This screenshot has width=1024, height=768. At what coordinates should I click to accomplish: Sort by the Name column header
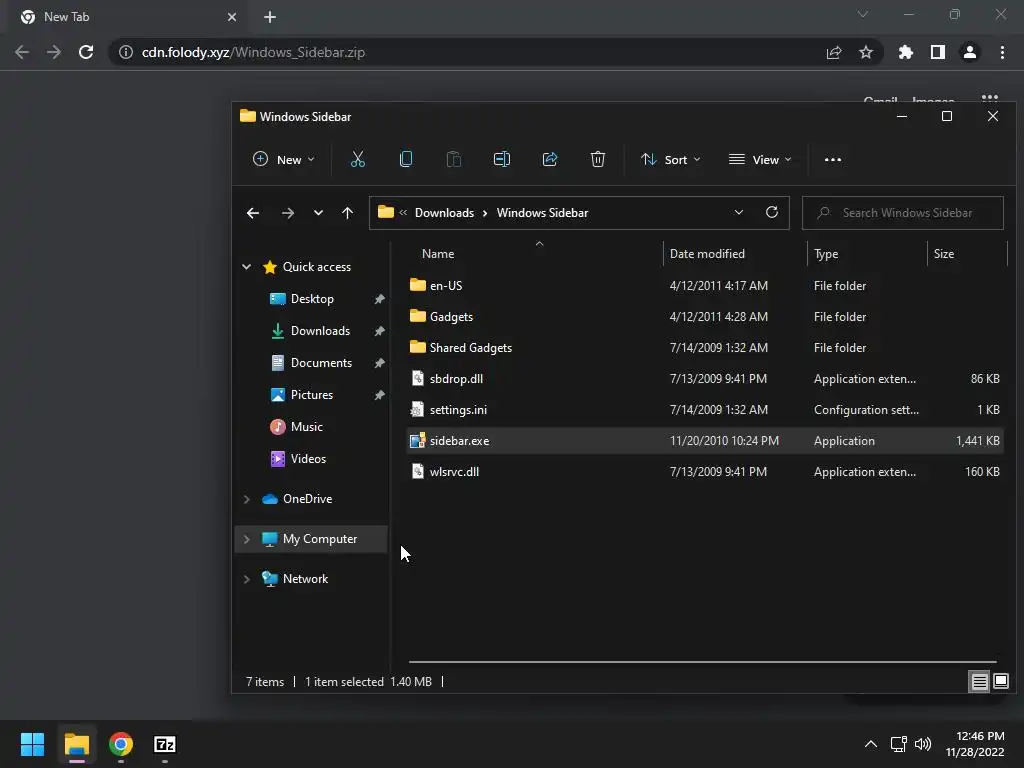pos(438,254)
